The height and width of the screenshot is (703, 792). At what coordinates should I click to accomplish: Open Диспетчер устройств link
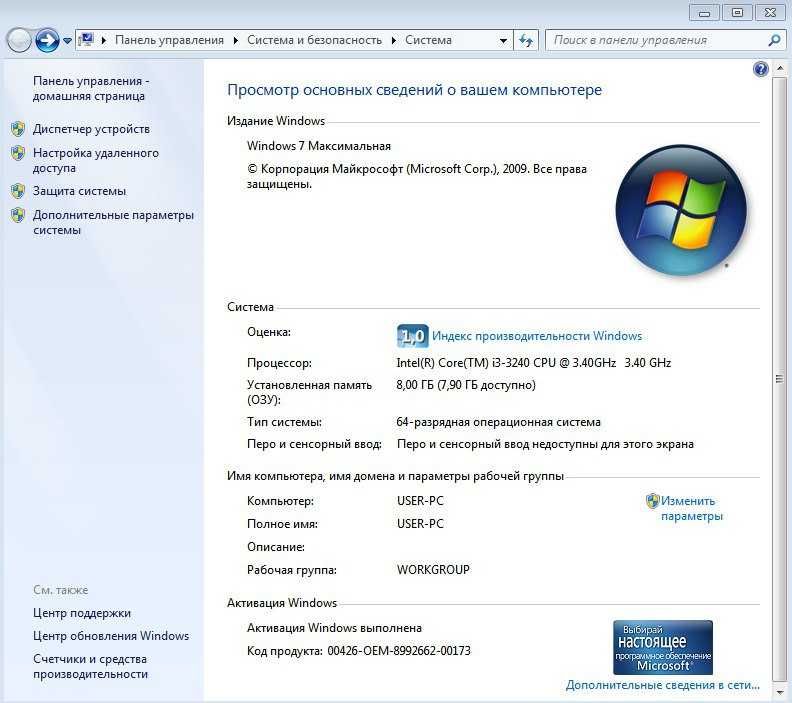tap(91, 129)
